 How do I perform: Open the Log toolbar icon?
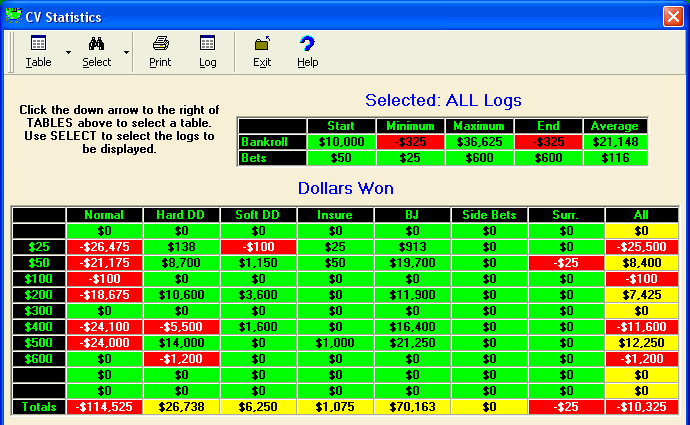click(x=207, y=44)
